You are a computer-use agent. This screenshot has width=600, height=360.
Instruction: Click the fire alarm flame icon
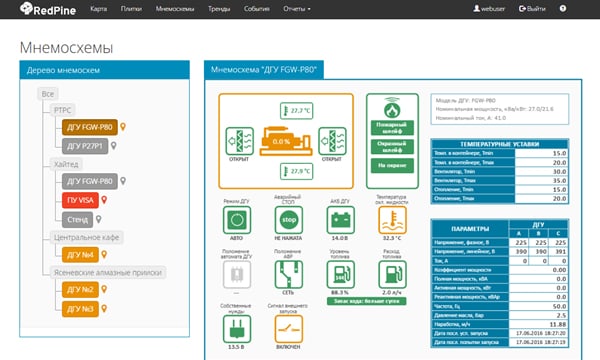(x=392, y=108)
